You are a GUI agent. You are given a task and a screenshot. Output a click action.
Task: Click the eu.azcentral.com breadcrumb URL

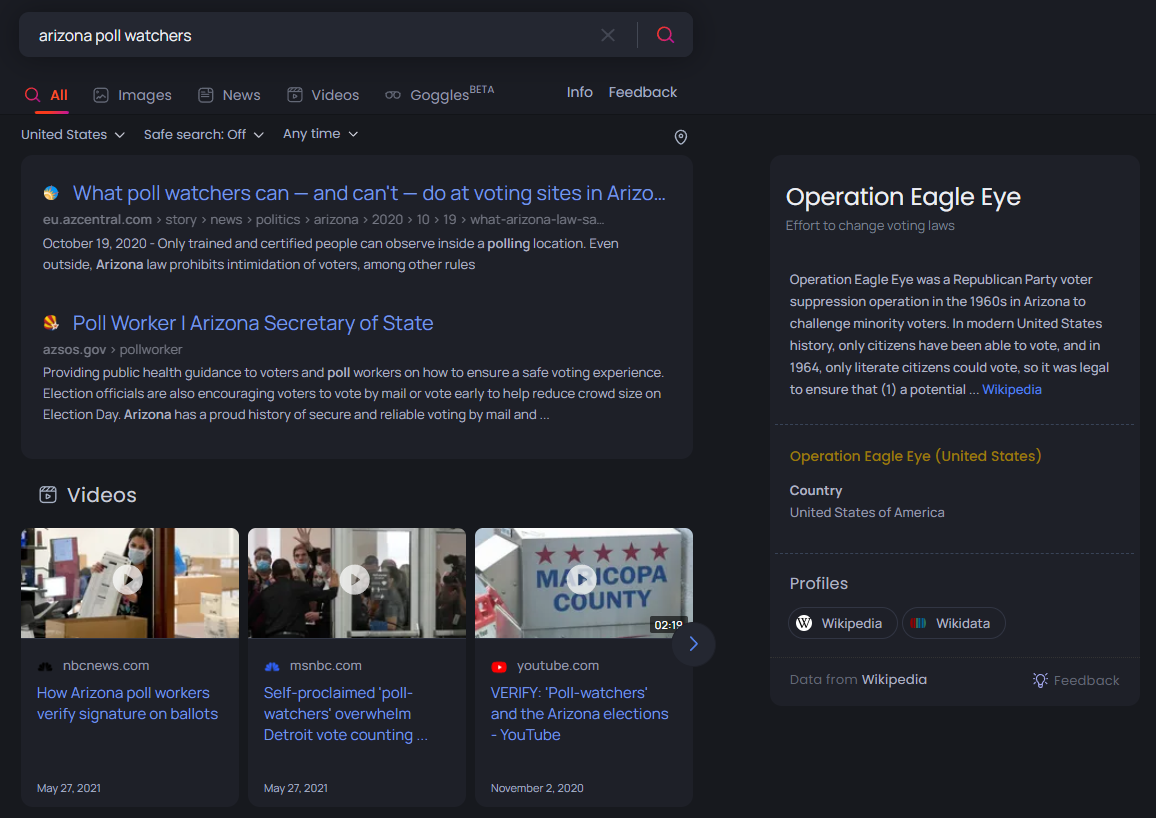(324, 220)
